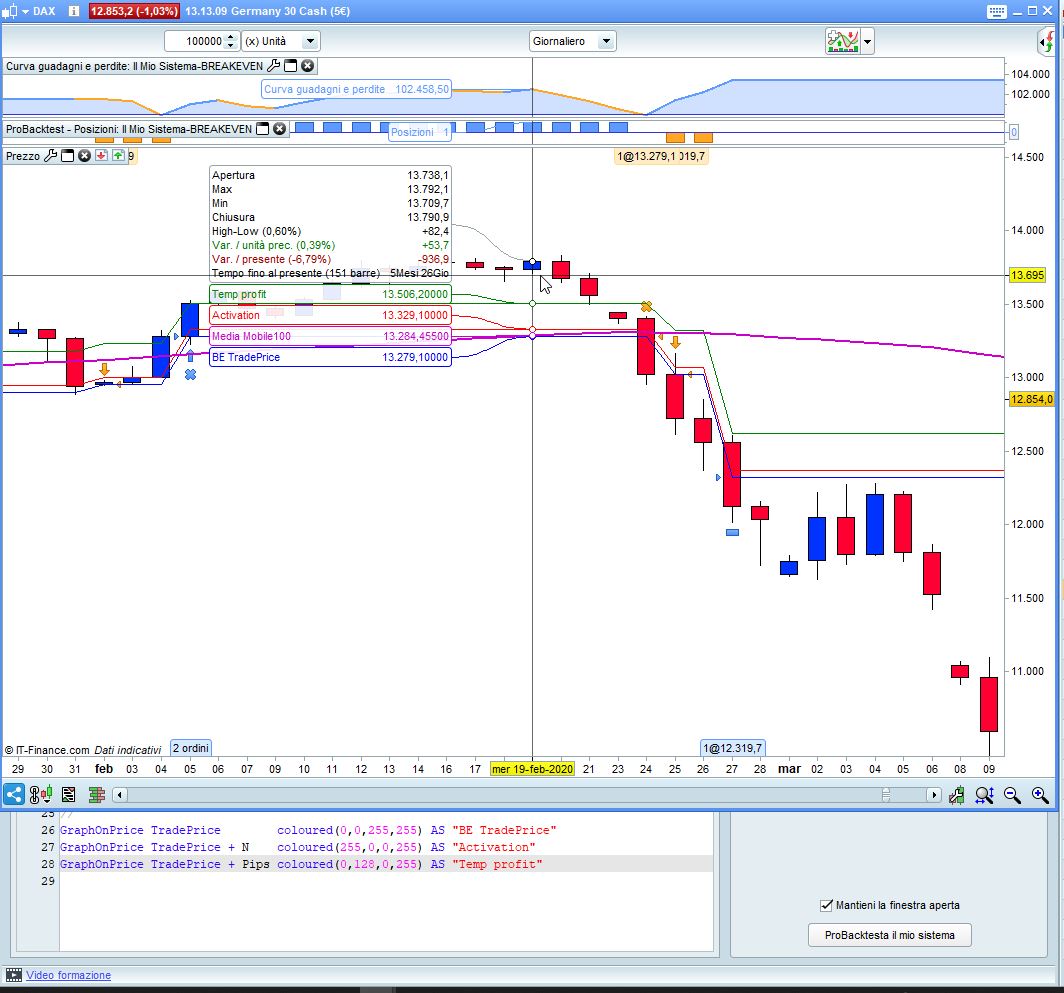Maximize the Curva guadagni e perdite panel
The image size is (1064, 993).
pos(290,66)
